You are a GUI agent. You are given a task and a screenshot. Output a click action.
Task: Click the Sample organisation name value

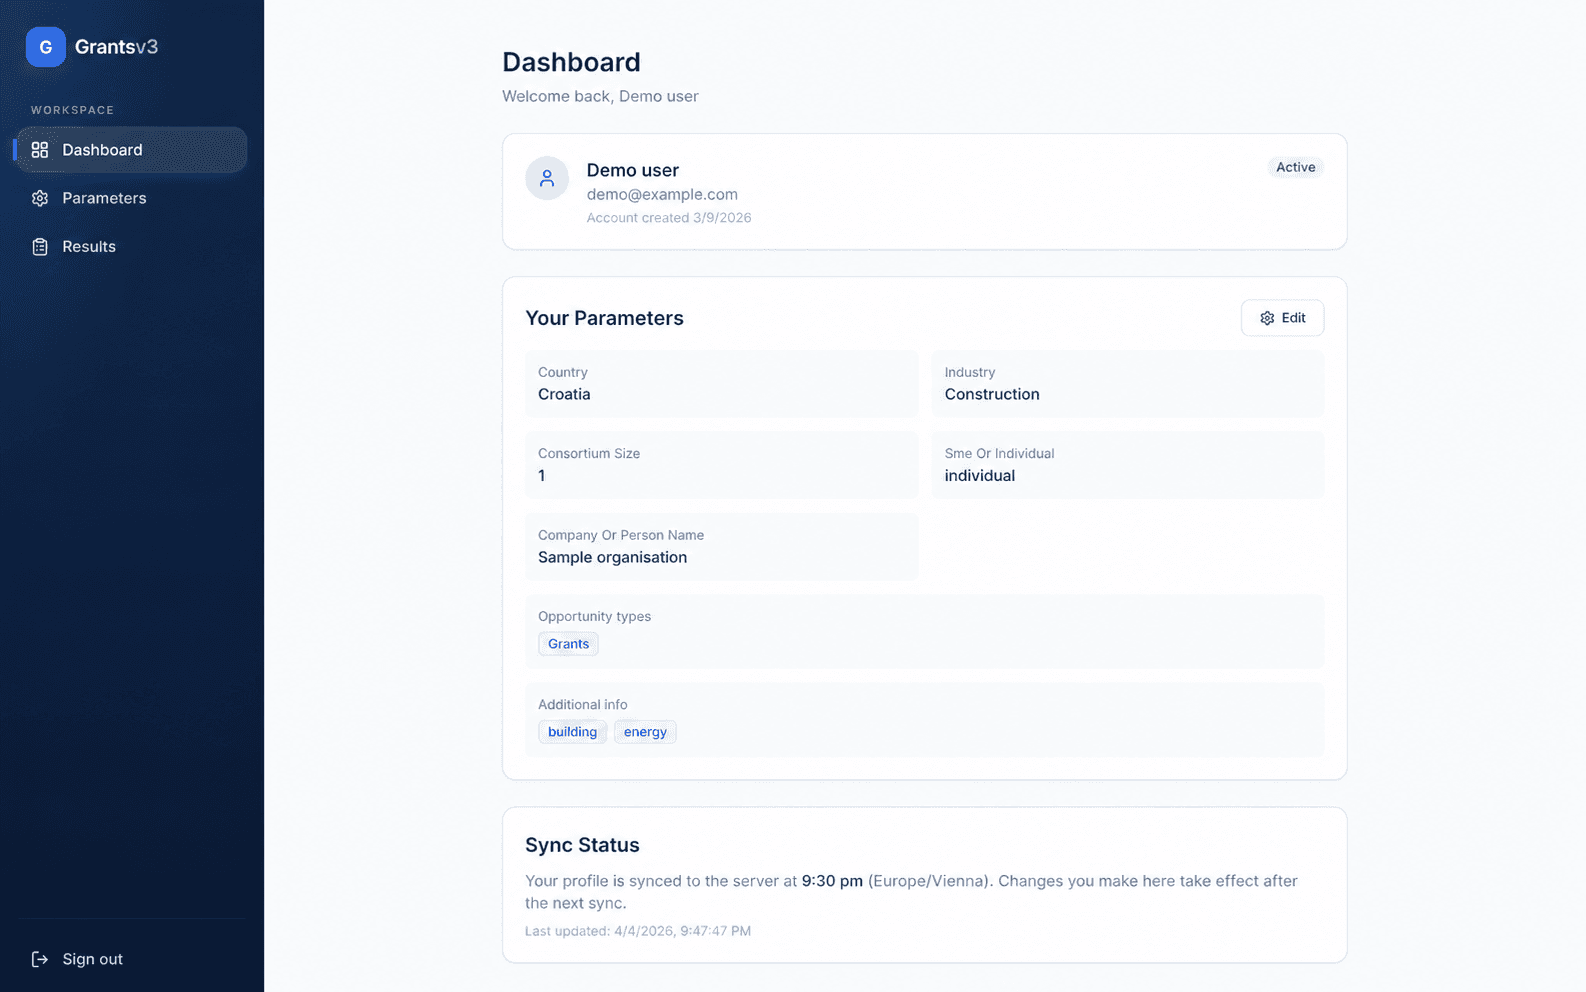[612, 558]
